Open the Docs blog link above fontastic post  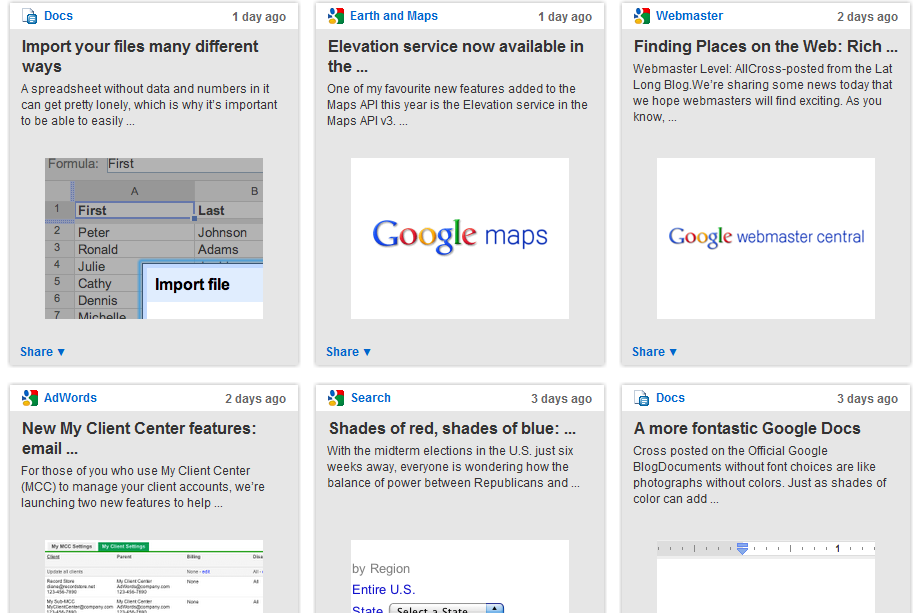point(670,398)
